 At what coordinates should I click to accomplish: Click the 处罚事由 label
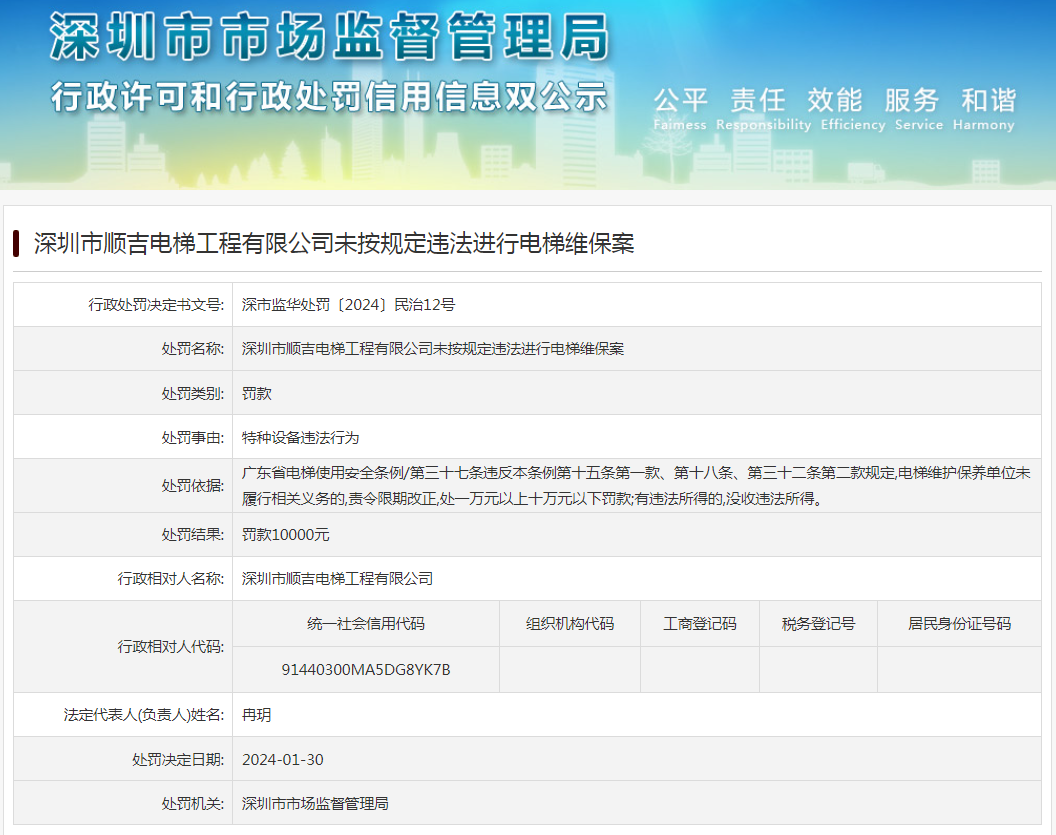(193, 438)
